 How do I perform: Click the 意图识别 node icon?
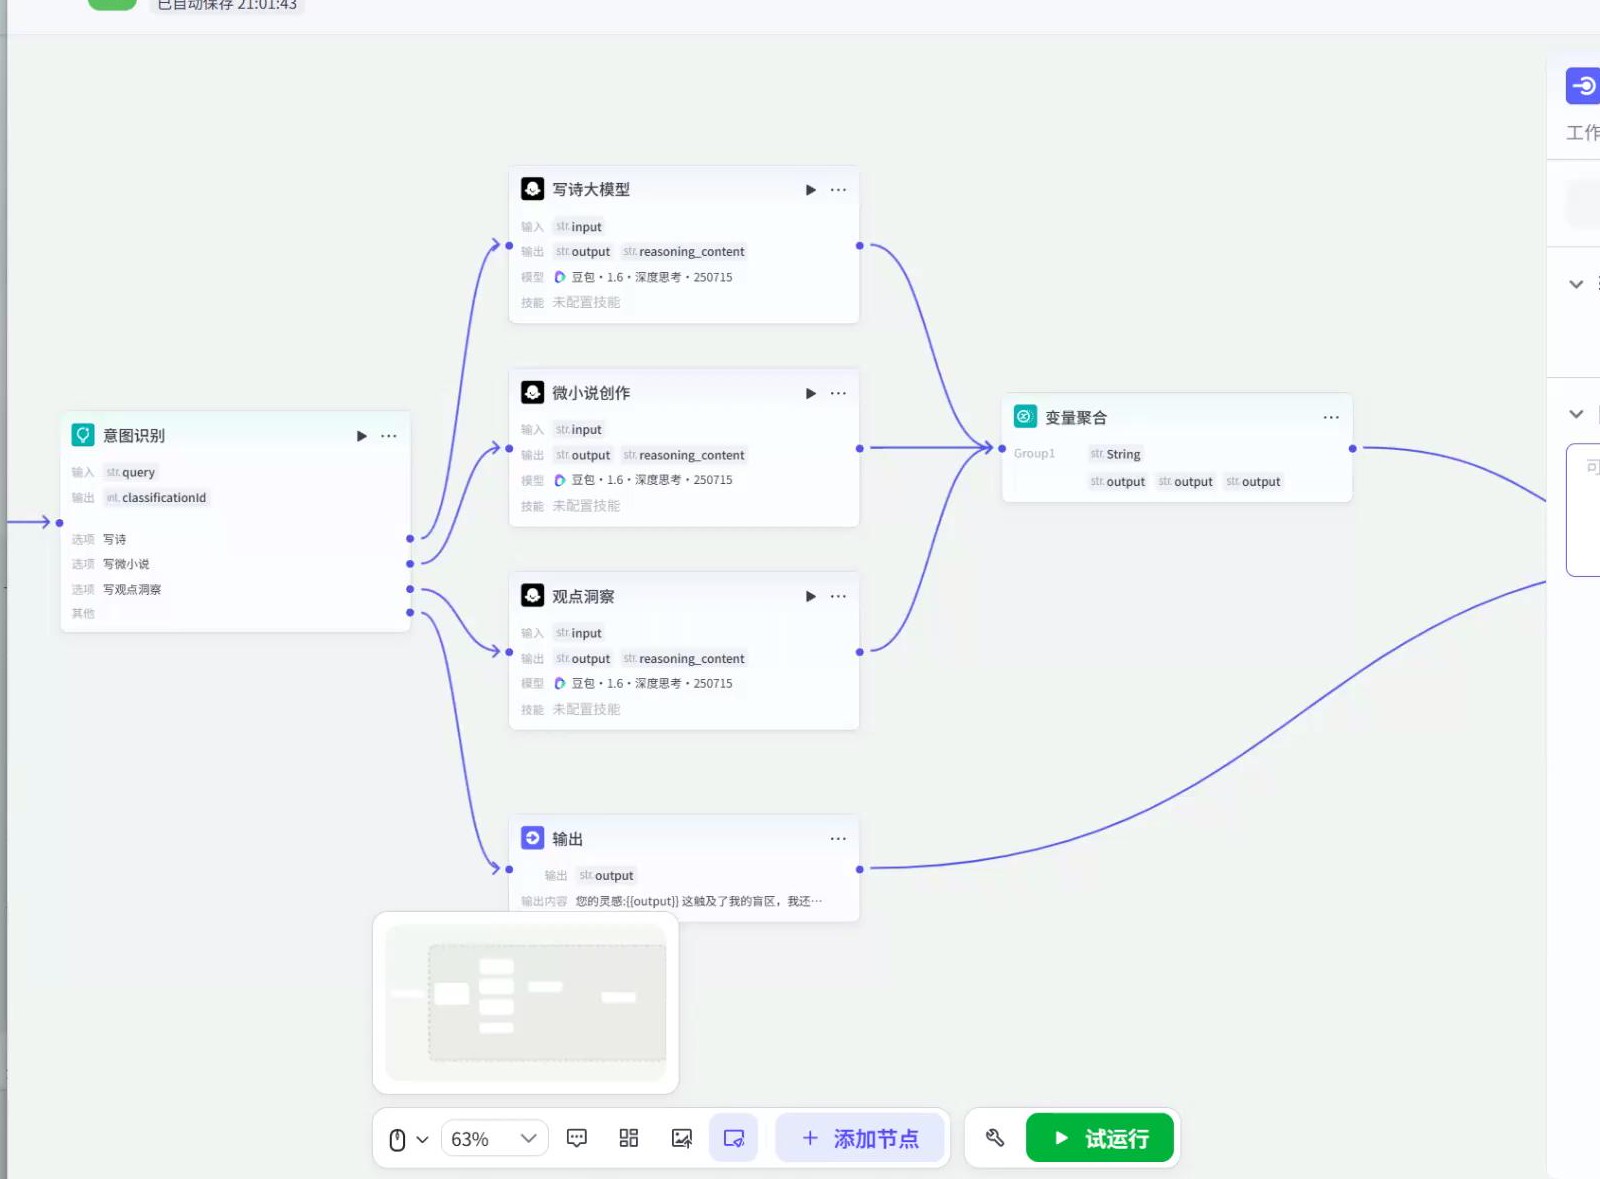click(x=83, y=435)
